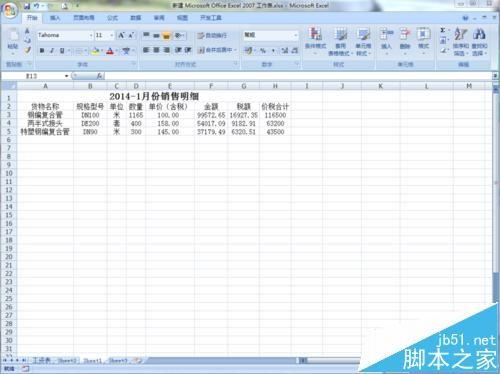500x374 pixels.
Task: Click the Undo arrow icon
Action: (37, 6)
